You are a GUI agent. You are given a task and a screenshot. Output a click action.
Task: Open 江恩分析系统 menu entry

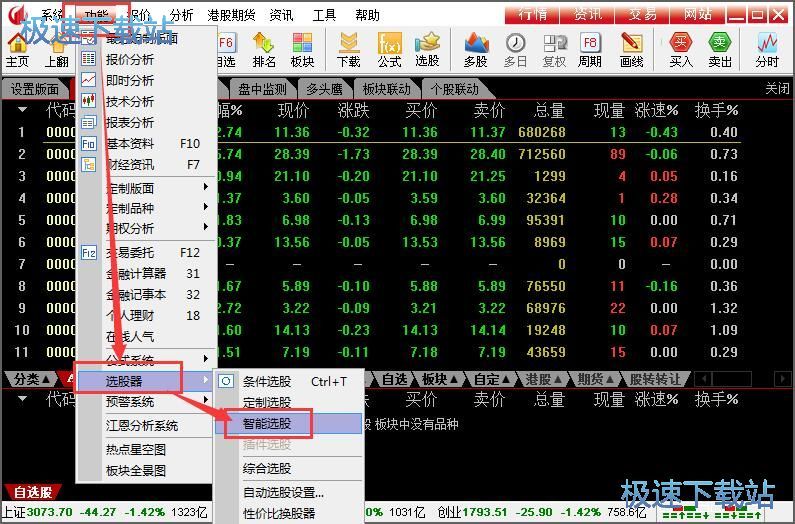[144, 426]
